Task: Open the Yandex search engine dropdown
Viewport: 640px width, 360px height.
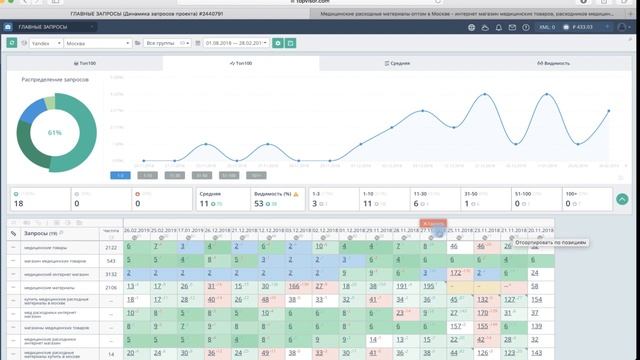Action: pos(46,43)
